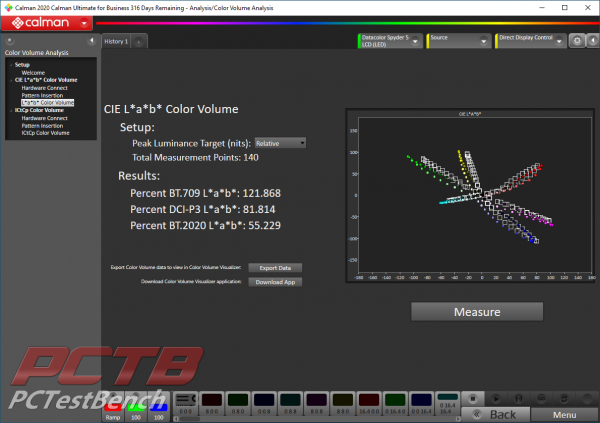This screenshot has height=423, width=600.
Task: Click the Export Data button
Action: 275,268
